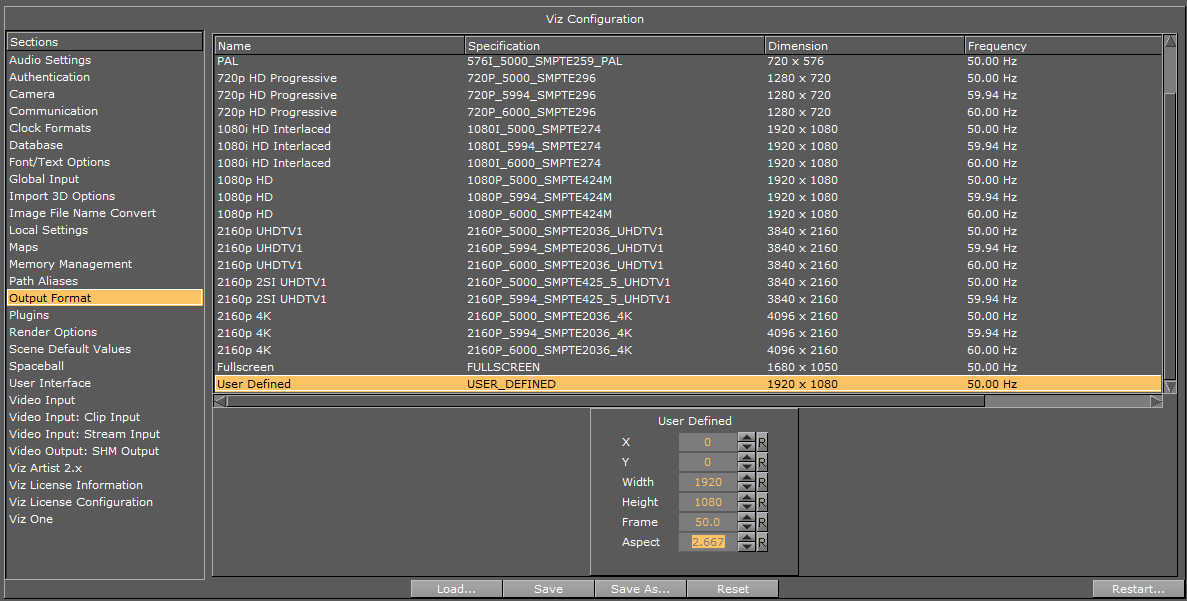Viewport: 1187px width, 601px height.
Task: Open the Communication section
Action: (x=104, y=111)
